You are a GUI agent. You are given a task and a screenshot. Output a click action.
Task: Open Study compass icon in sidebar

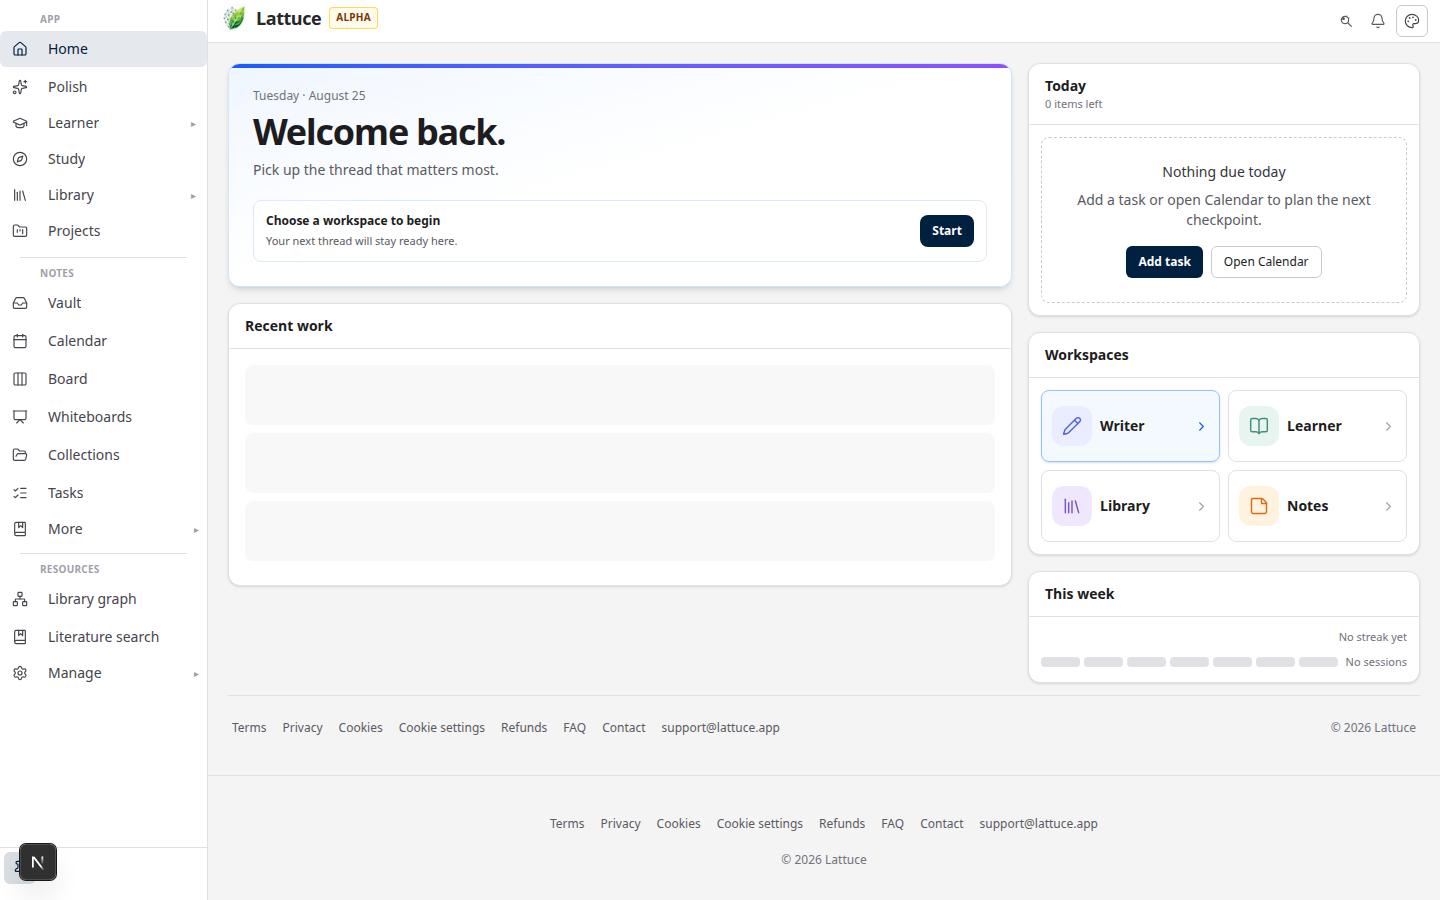pyautogui.click(x=20, y=159)
